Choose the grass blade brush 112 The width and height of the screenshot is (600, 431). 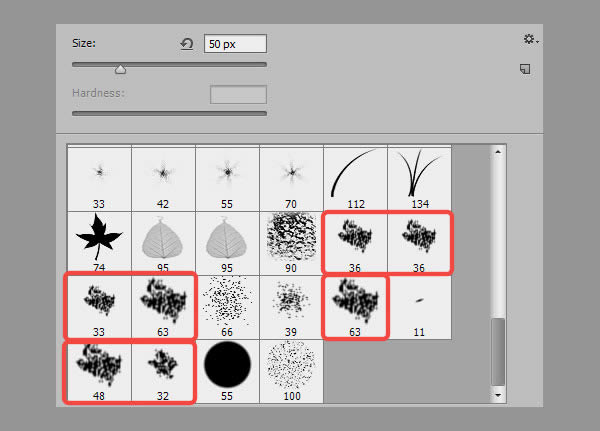point(355,174)
